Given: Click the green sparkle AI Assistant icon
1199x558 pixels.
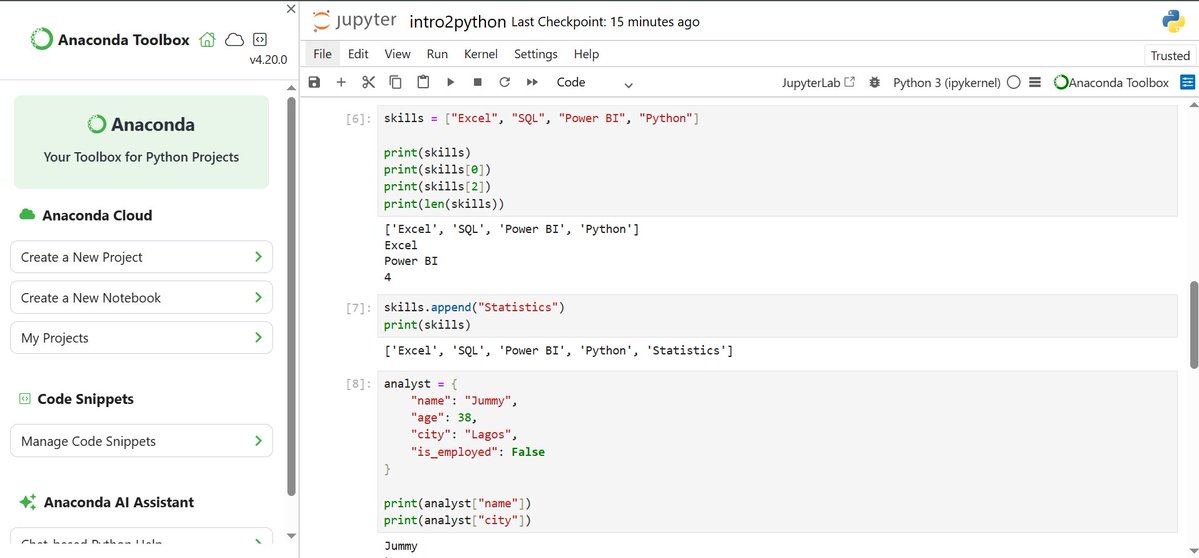Looking at the screenshot, I should pos(28,502).
